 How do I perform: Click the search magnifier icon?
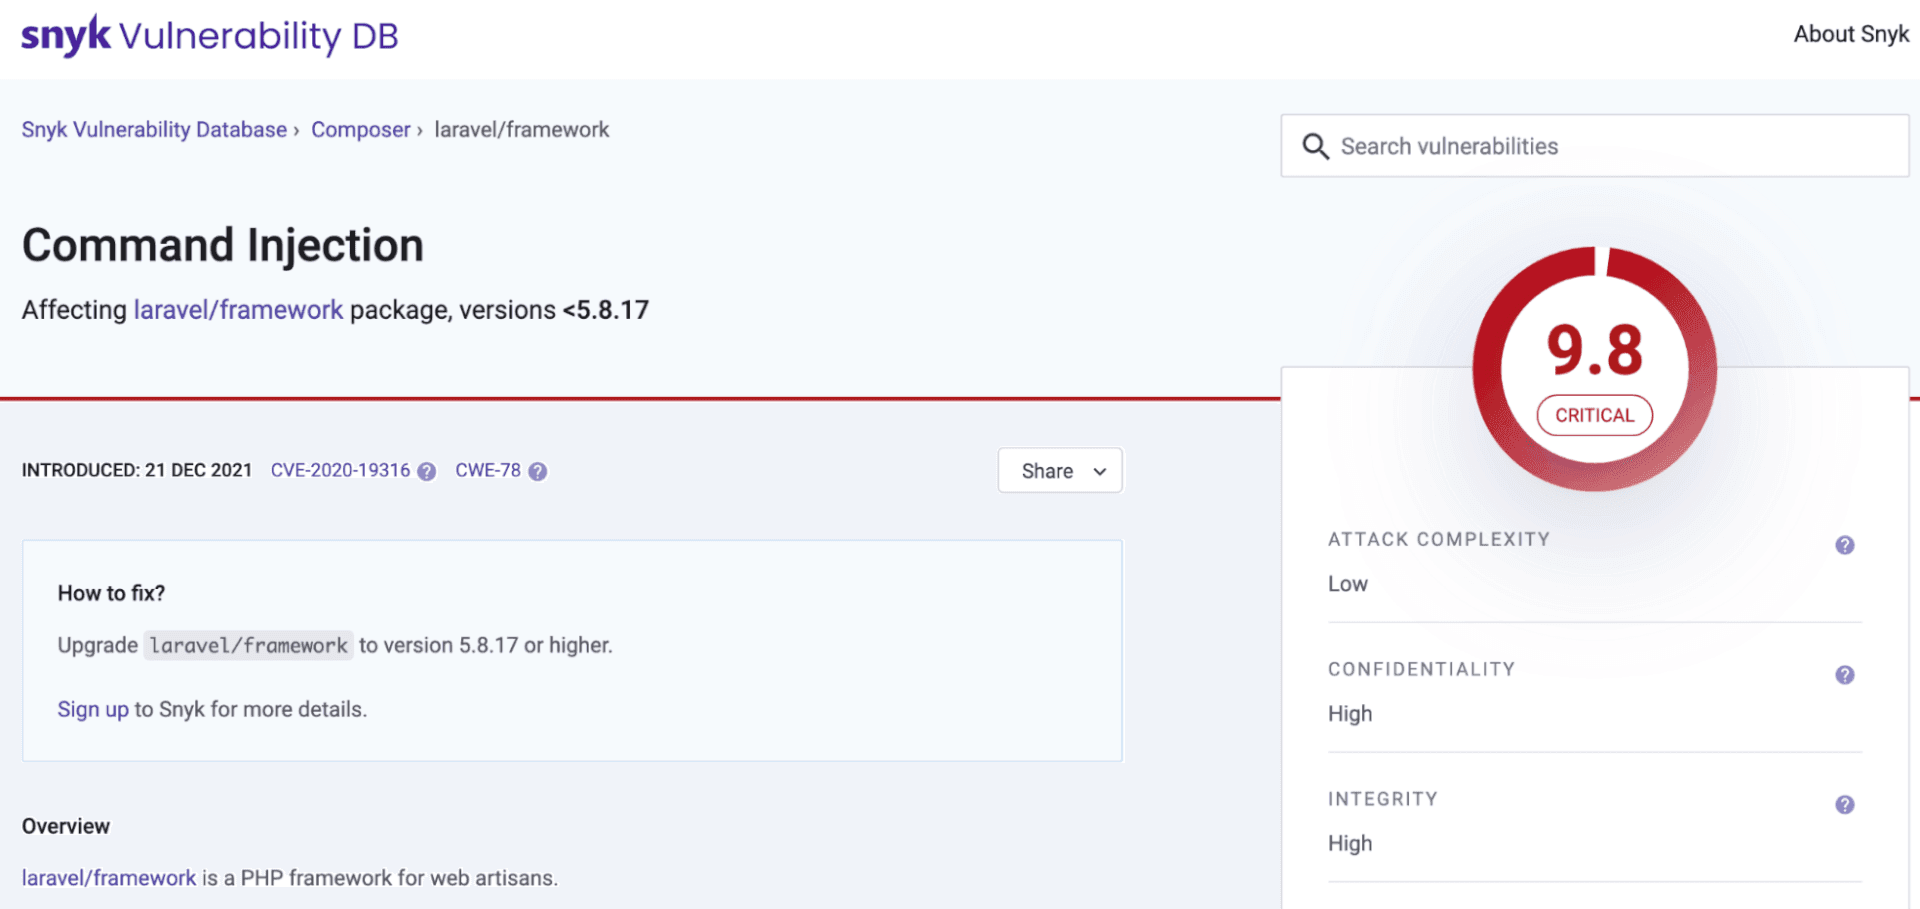pyautogui.click(x=1315, y=147)
